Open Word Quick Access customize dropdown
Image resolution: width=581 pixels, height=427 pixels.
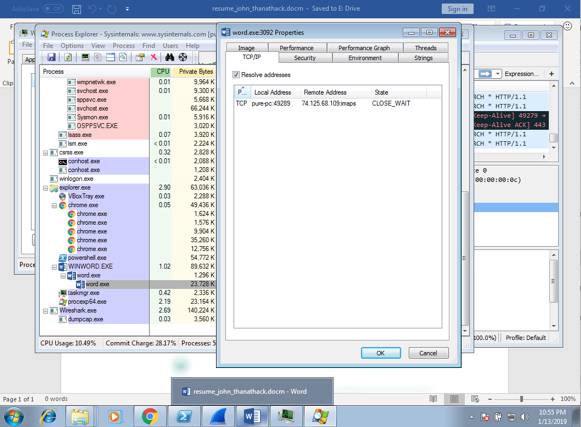127,9
